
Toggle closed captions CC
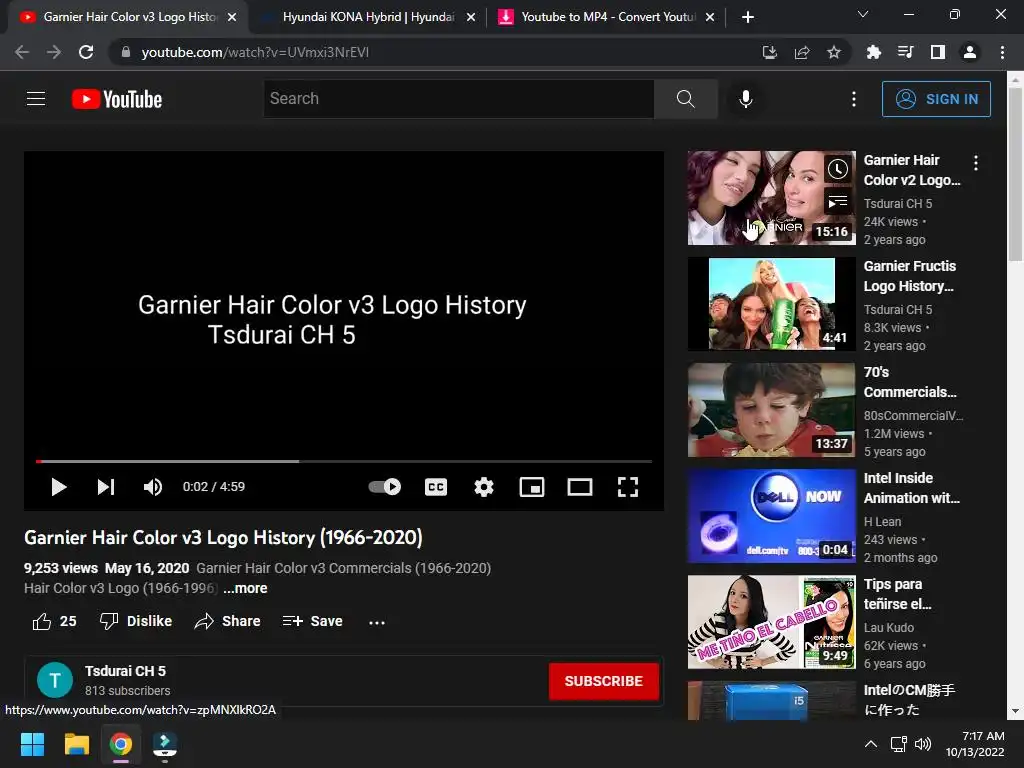pyautogui.click(x=436, y=487)
